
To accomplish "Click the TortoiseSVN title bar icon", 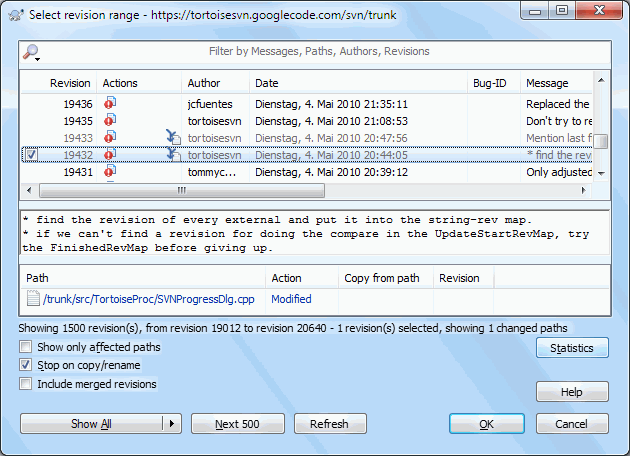I will point(16,15).
